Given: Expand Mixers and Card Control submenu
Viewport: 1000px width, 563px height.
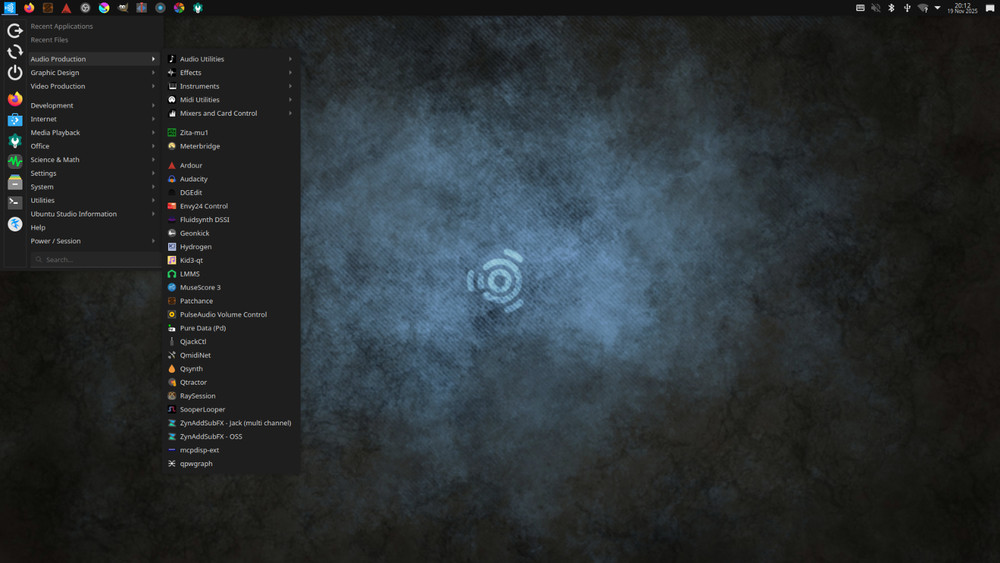Looking at the screenshot, I should (231, 113).
